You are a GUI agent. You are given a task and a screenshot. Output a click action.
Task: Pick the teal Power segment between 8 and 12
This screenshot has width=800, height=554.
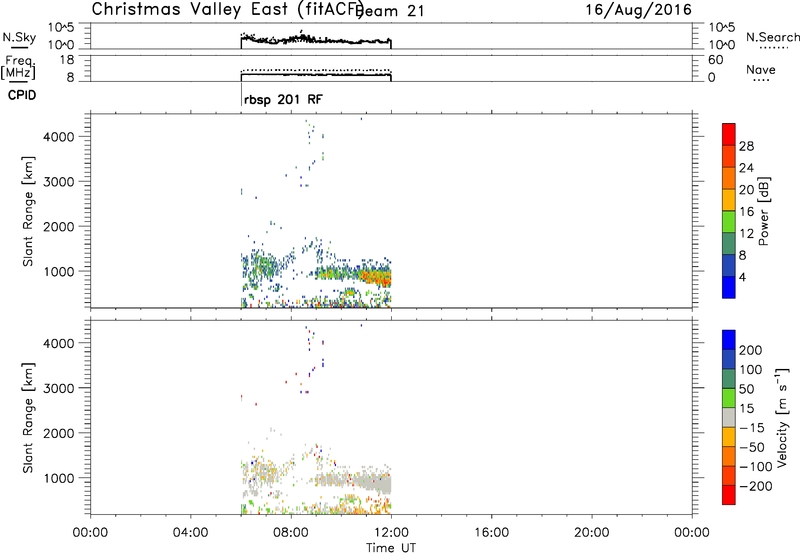pos(729,243)
